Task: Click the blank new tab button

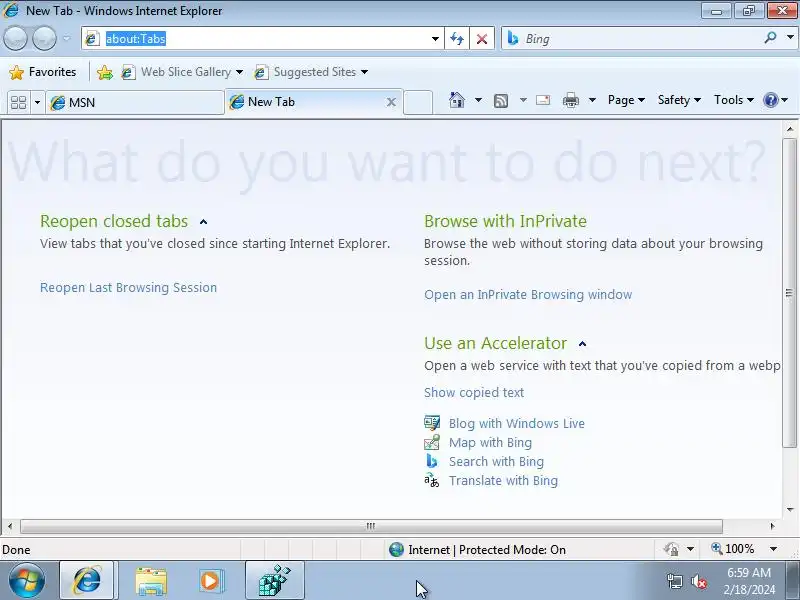Action: (418, 102)
